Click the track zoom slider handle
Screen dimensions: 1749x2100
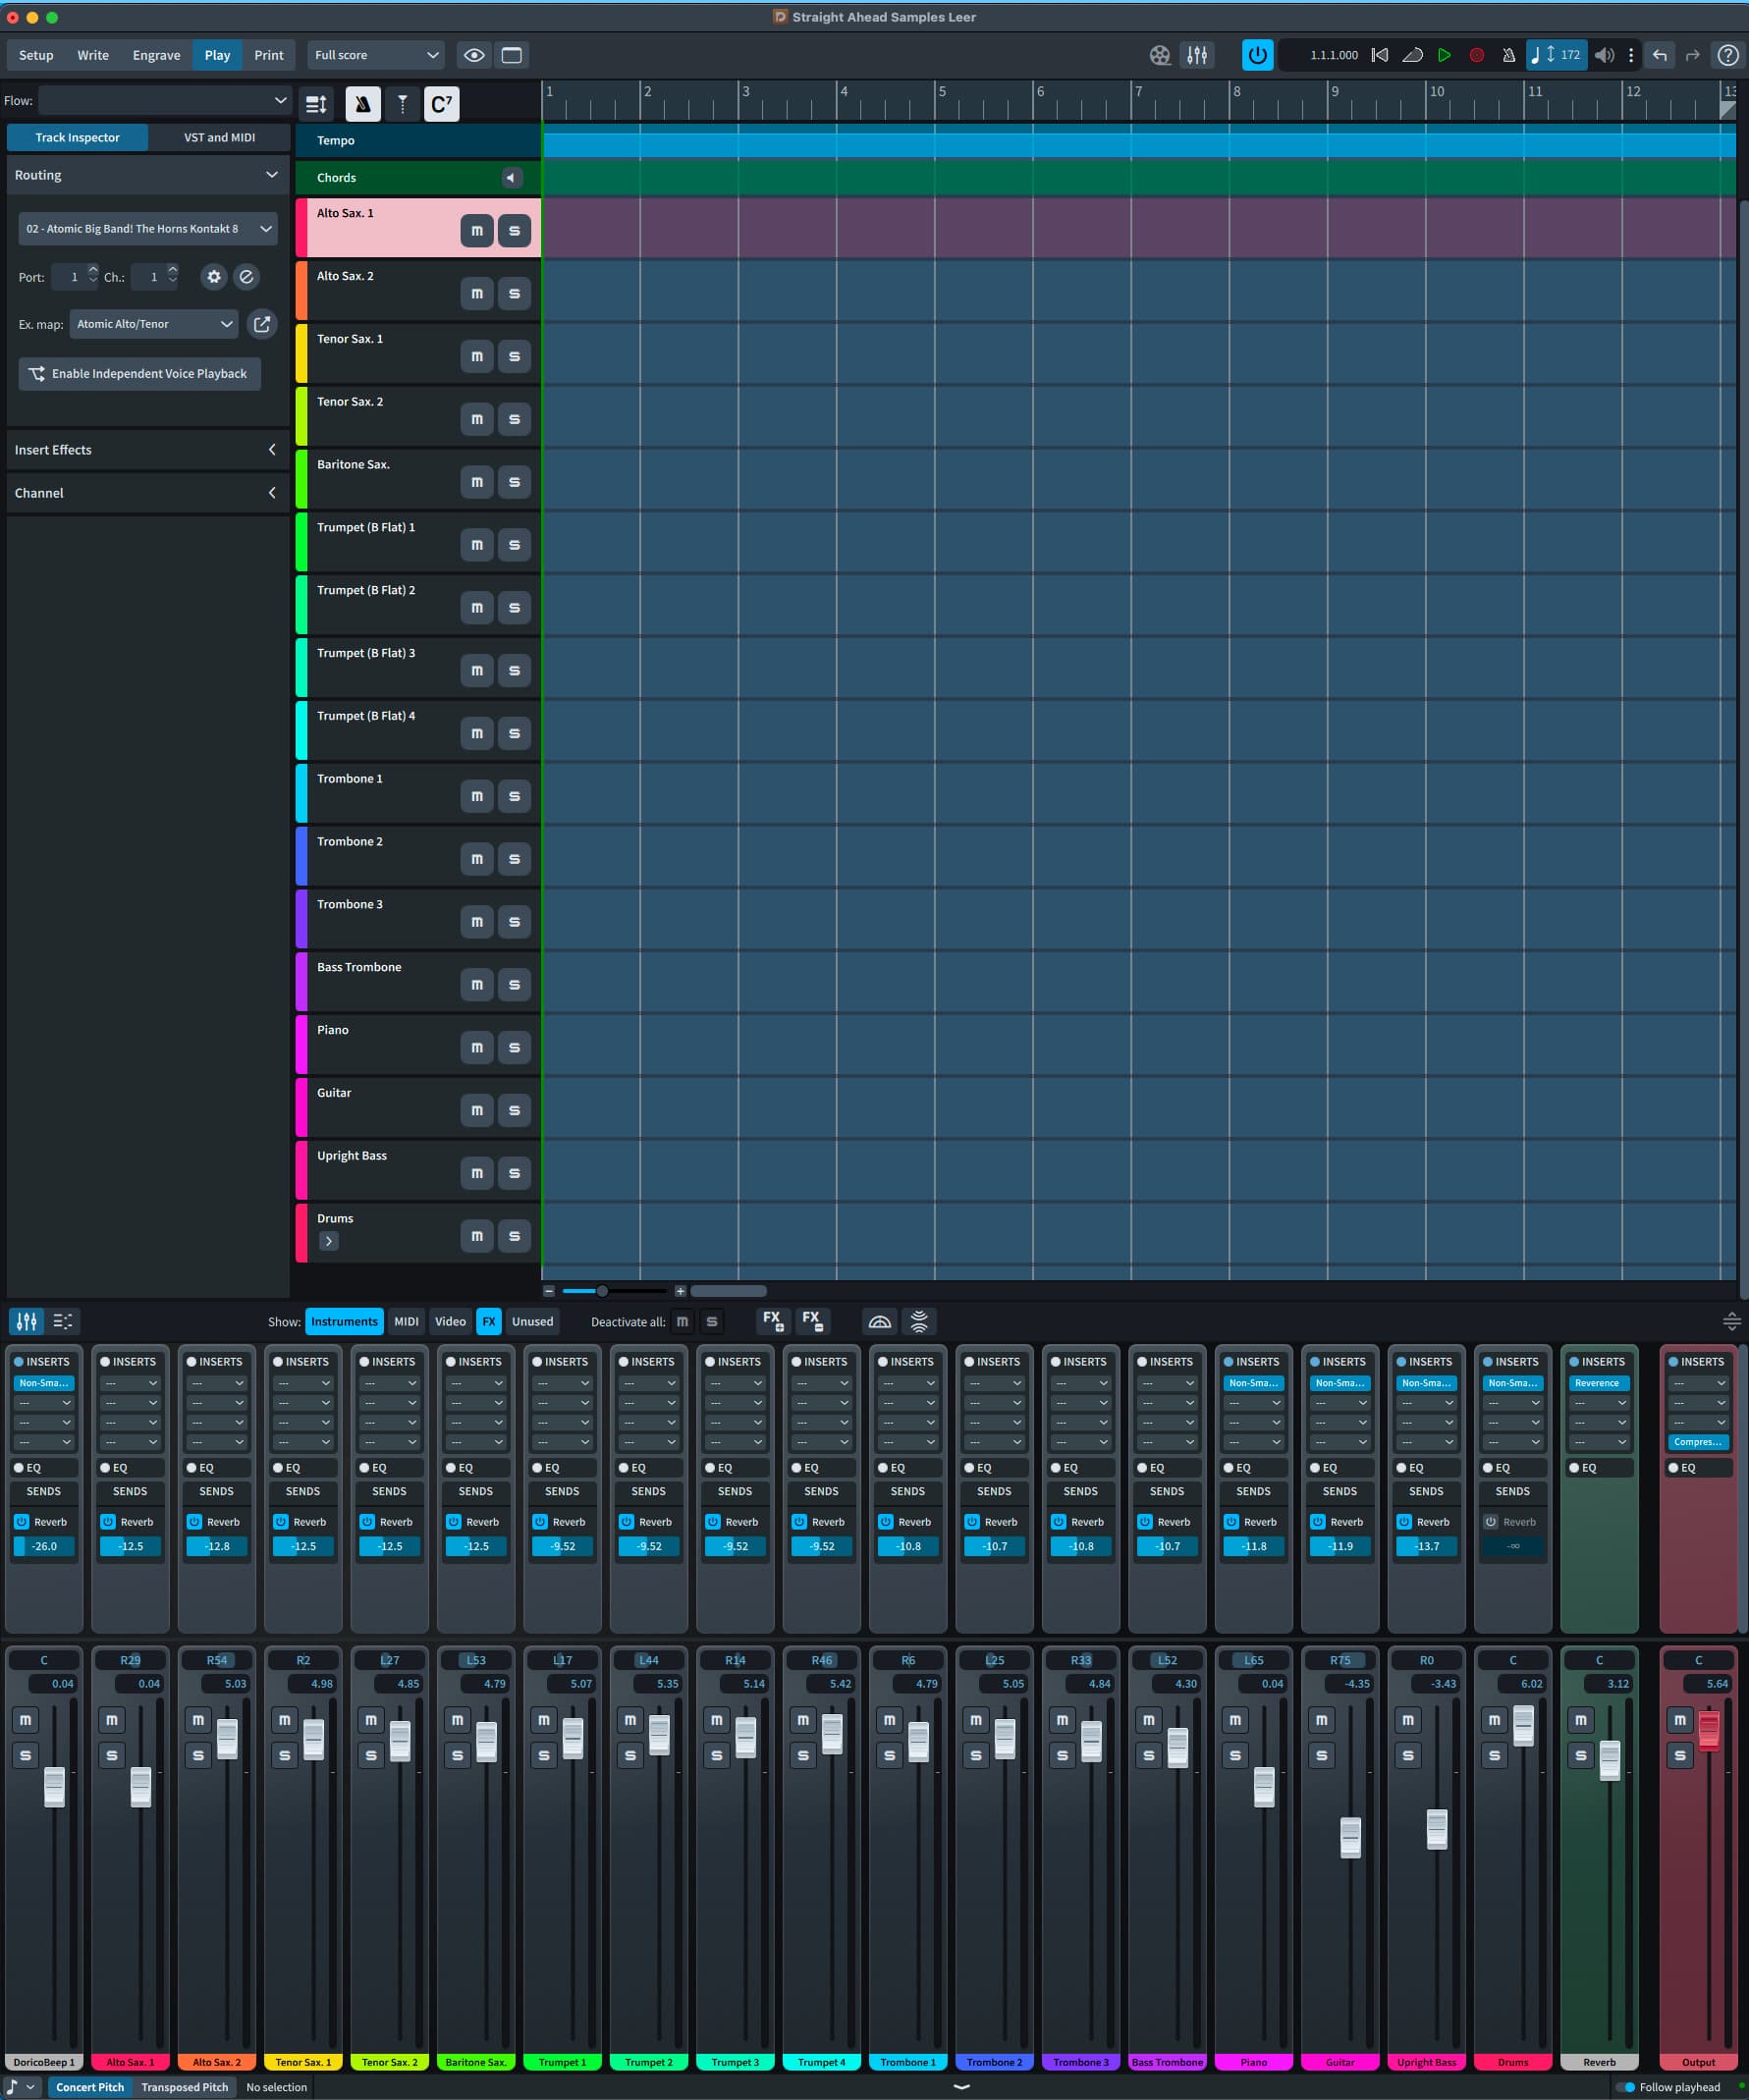pos(602,1291)
